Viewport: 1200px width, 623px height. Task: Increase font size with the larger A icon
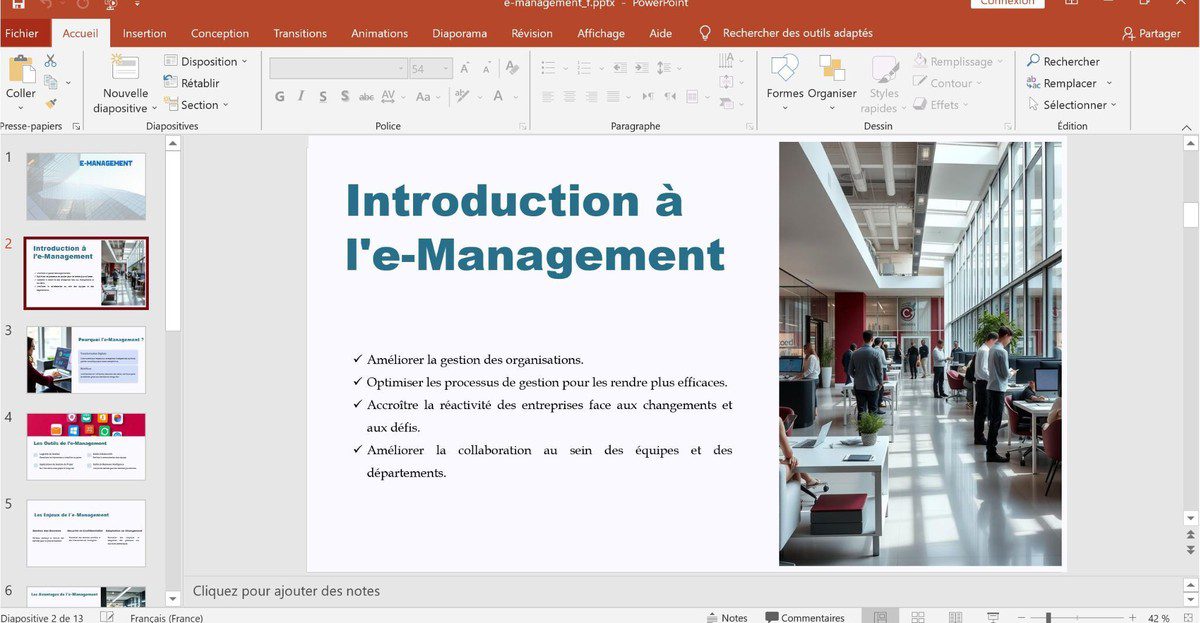pyautogui.click(x=465, y=69)
